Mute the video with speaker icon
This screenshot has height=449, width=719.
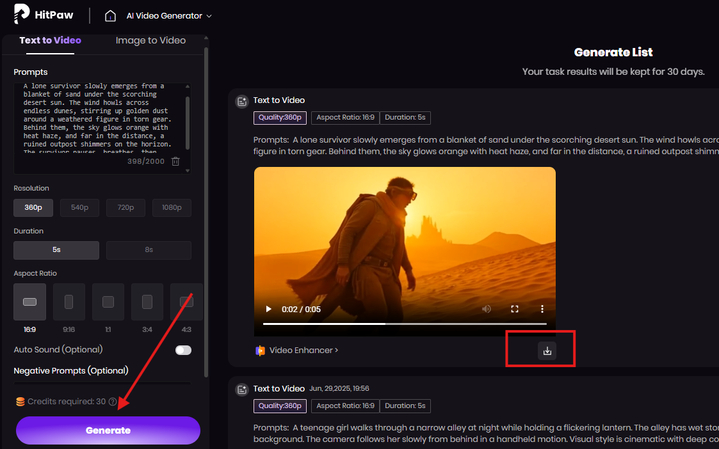pyautogui.click(x=487, y=309)
